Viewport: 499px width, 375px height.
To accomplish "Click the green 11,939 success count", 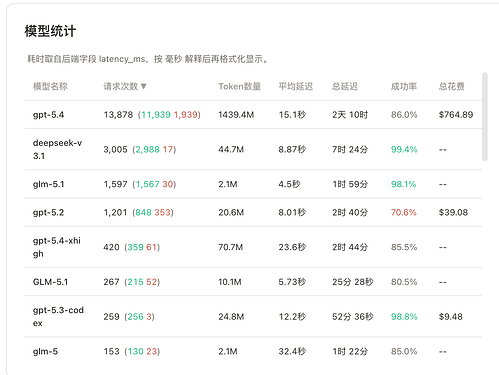I will tap(156, 115).
